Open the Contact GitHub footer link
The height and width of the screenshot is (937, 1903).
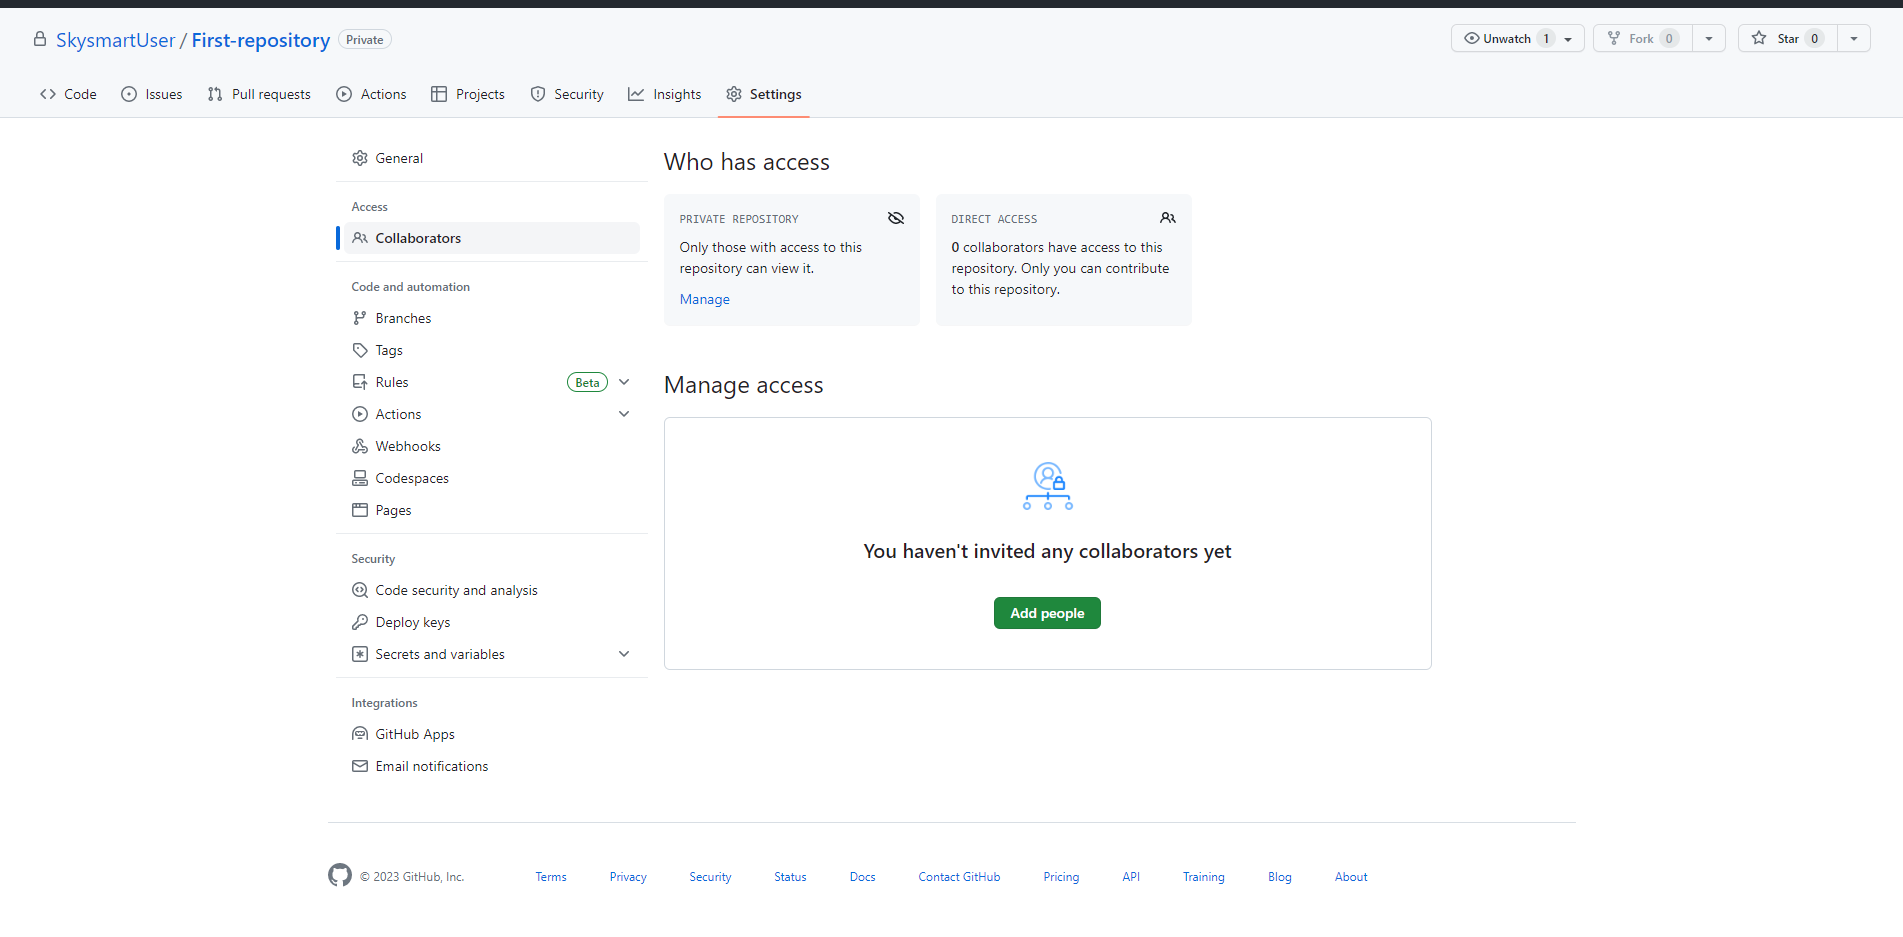959,877
